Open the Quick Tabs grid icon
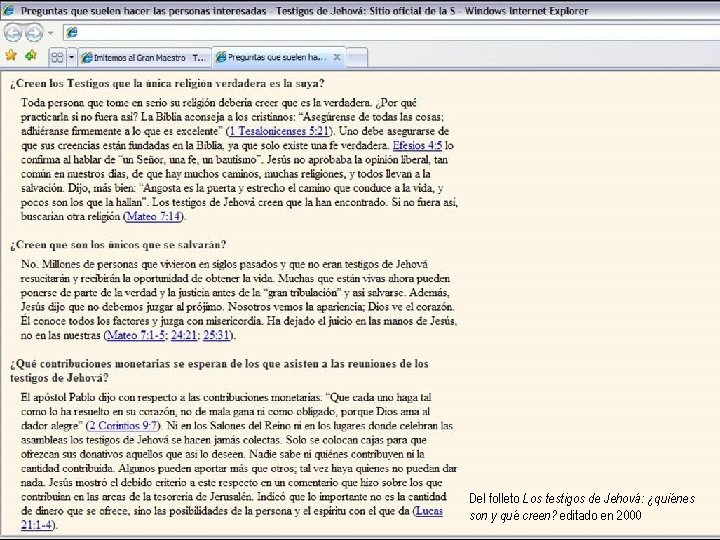This screenshot has height=540, width=720. pos(57,57)
